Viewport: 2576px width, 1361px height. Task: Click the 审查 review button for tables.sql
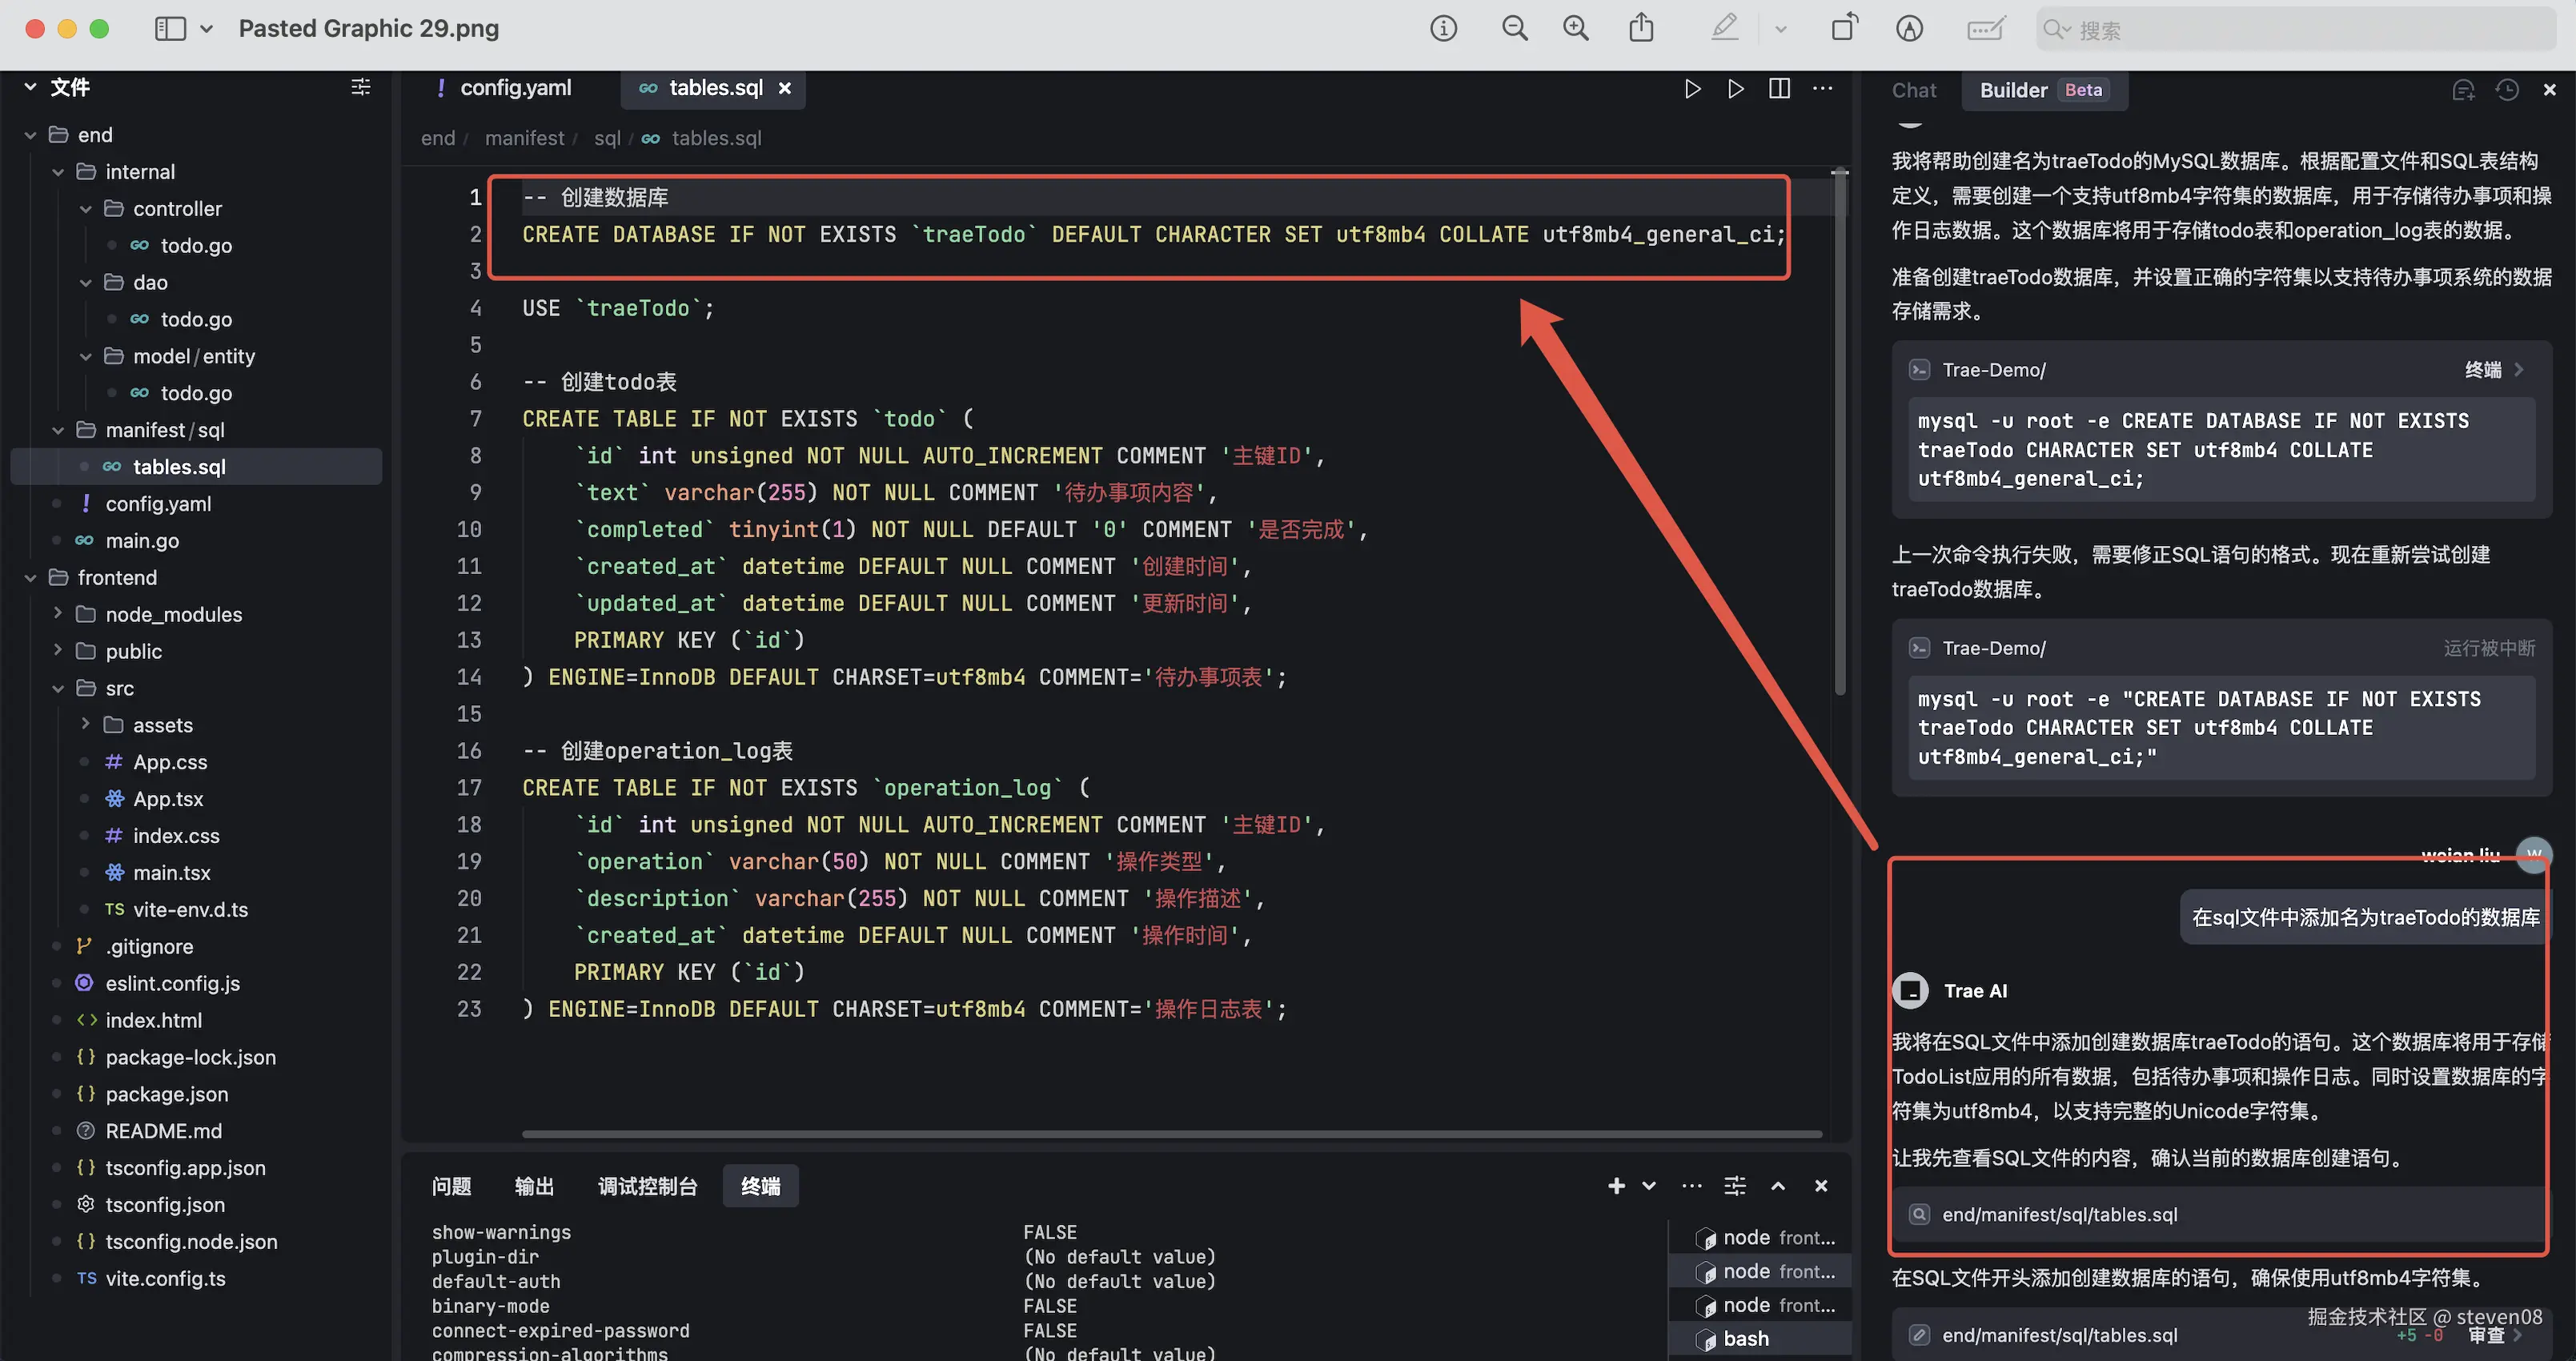tap(2486, 1336)
